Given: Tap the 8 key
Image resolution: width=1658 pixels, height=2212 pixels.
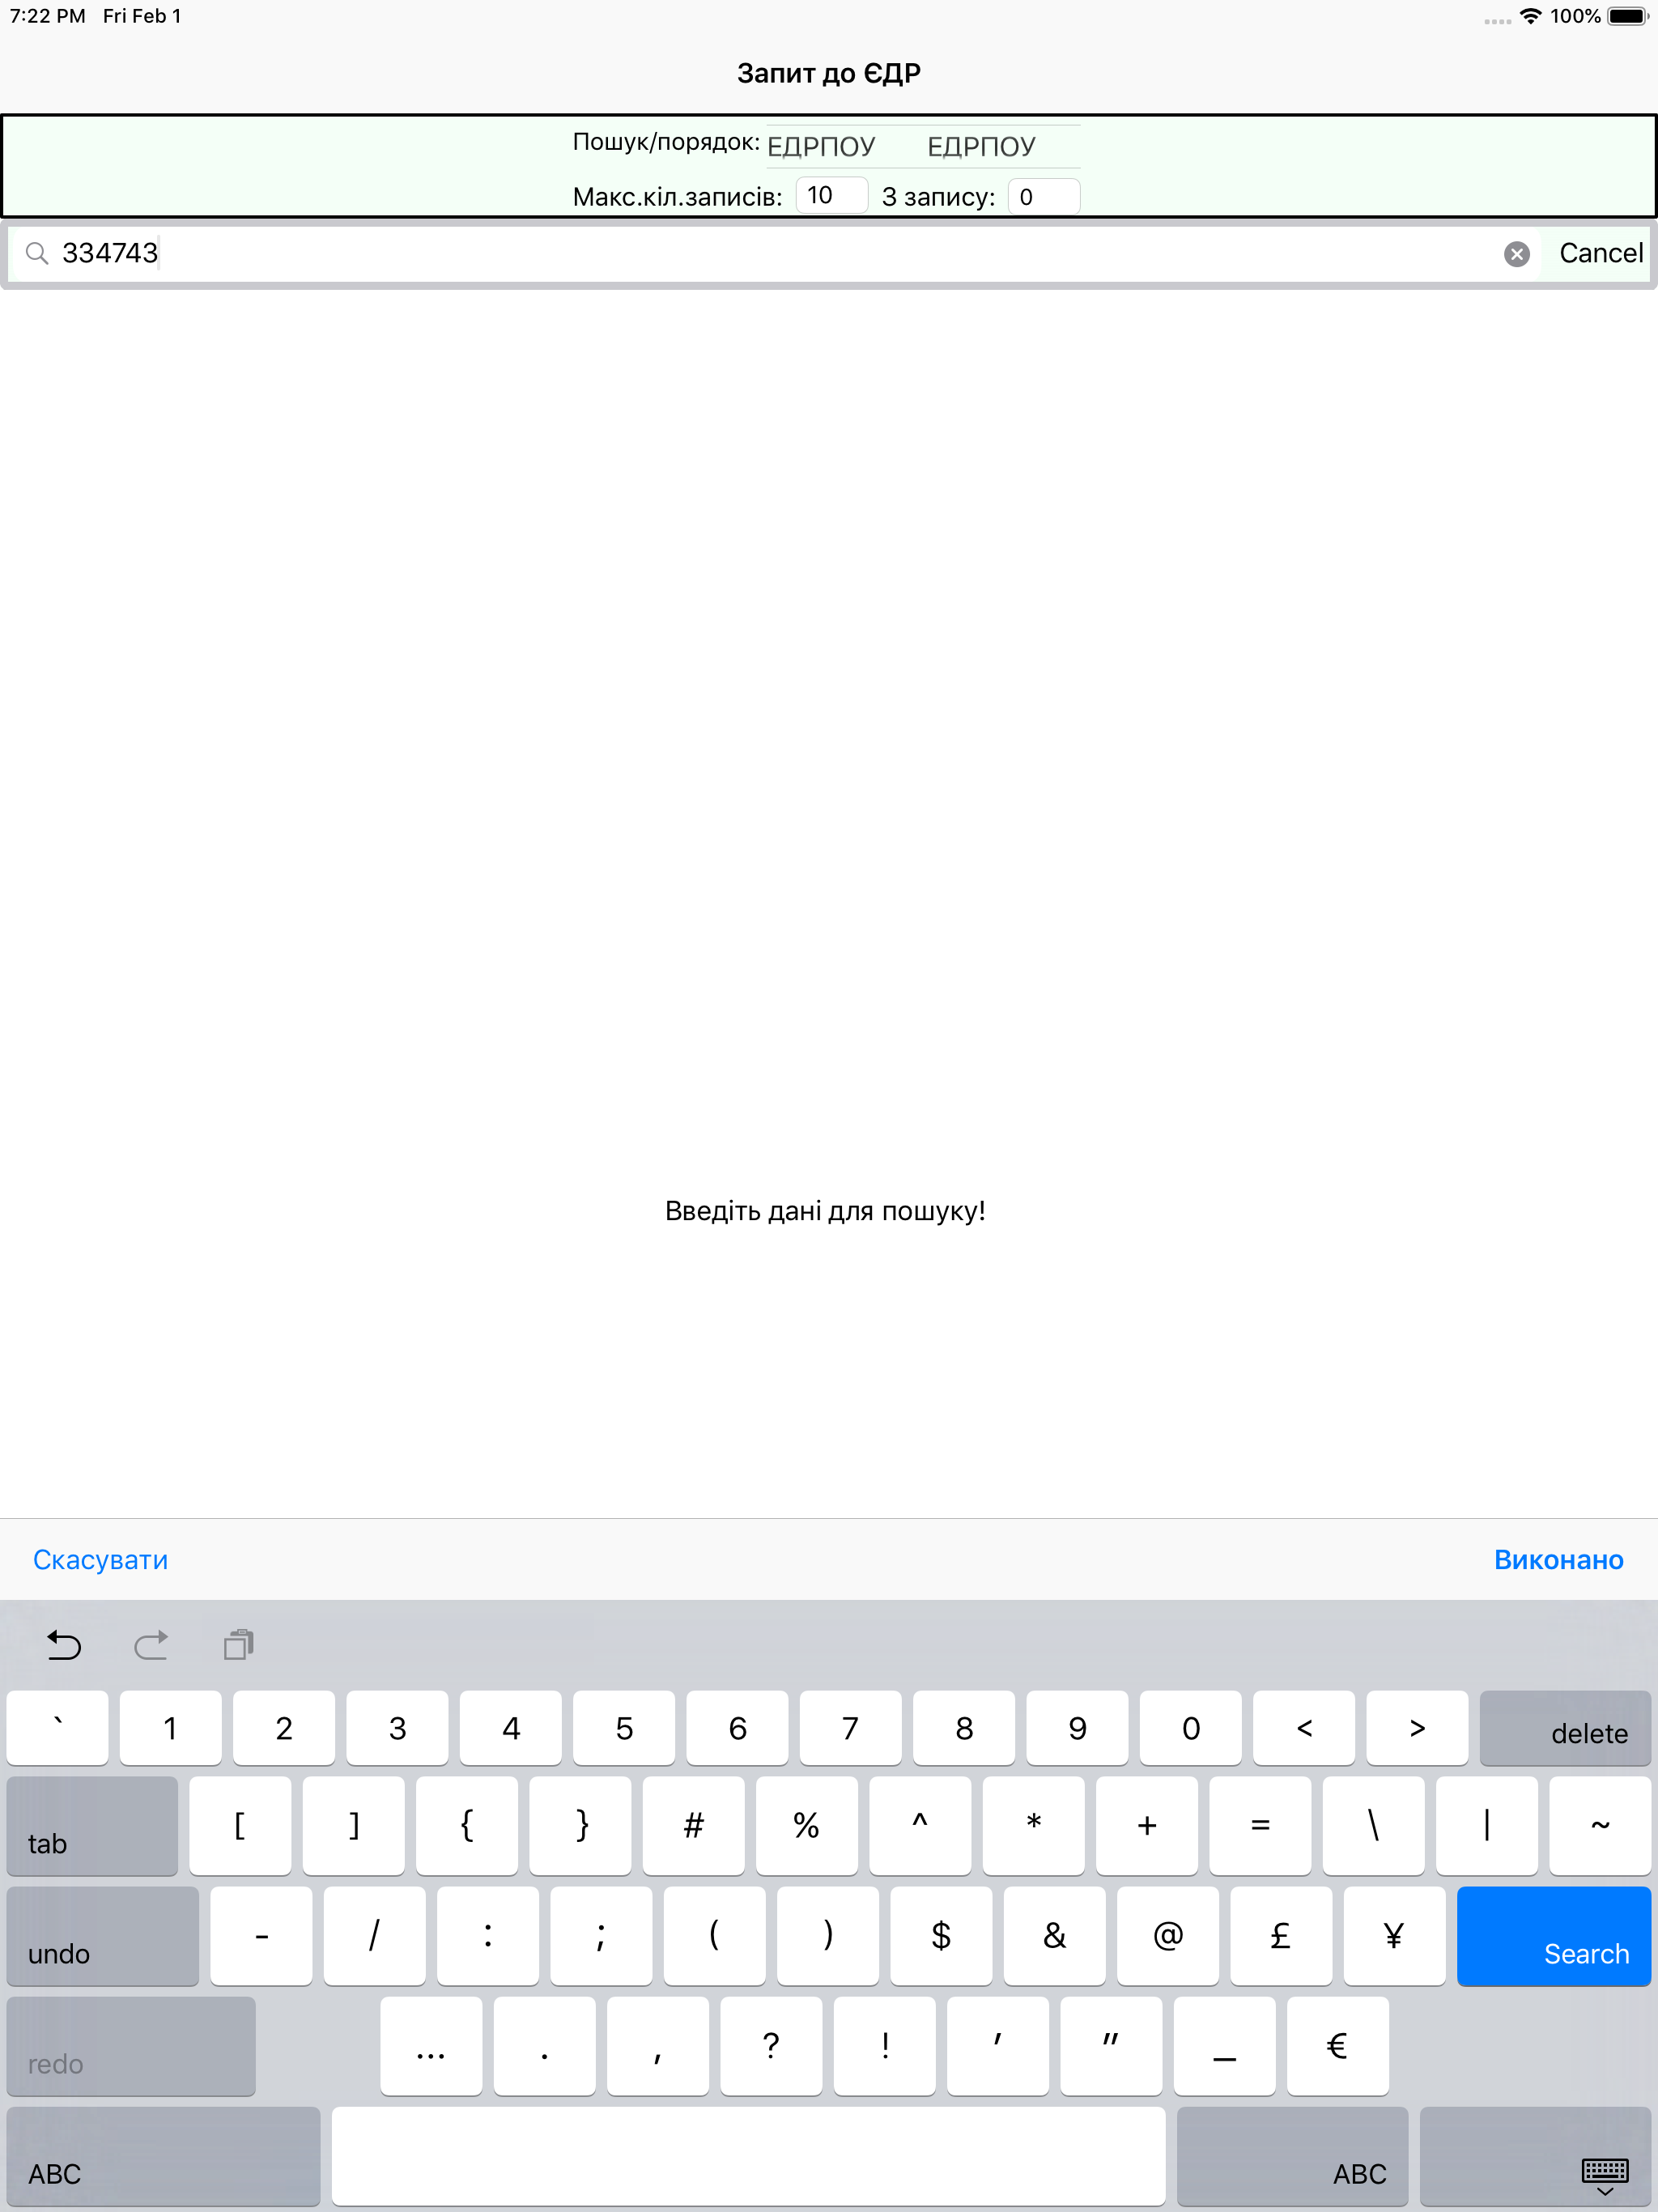Looking at the screenshot, I should (964, 1728).
